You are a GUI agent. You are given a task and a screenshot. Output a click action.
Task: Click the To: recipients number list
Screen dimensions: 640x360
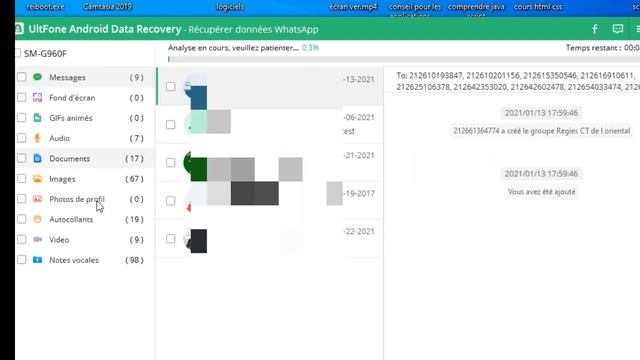(518, 81)
